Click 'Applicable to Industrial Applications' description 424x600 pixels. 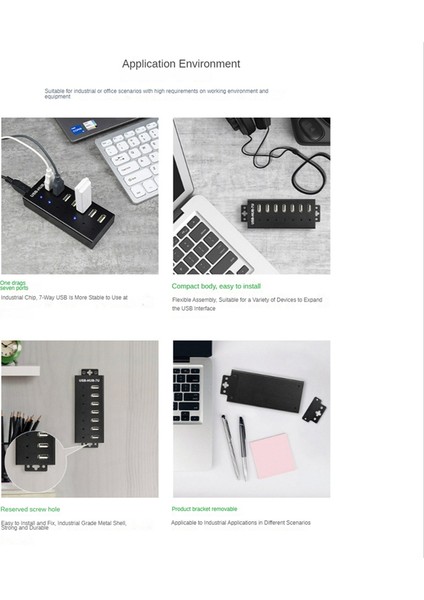coord(241,523)
